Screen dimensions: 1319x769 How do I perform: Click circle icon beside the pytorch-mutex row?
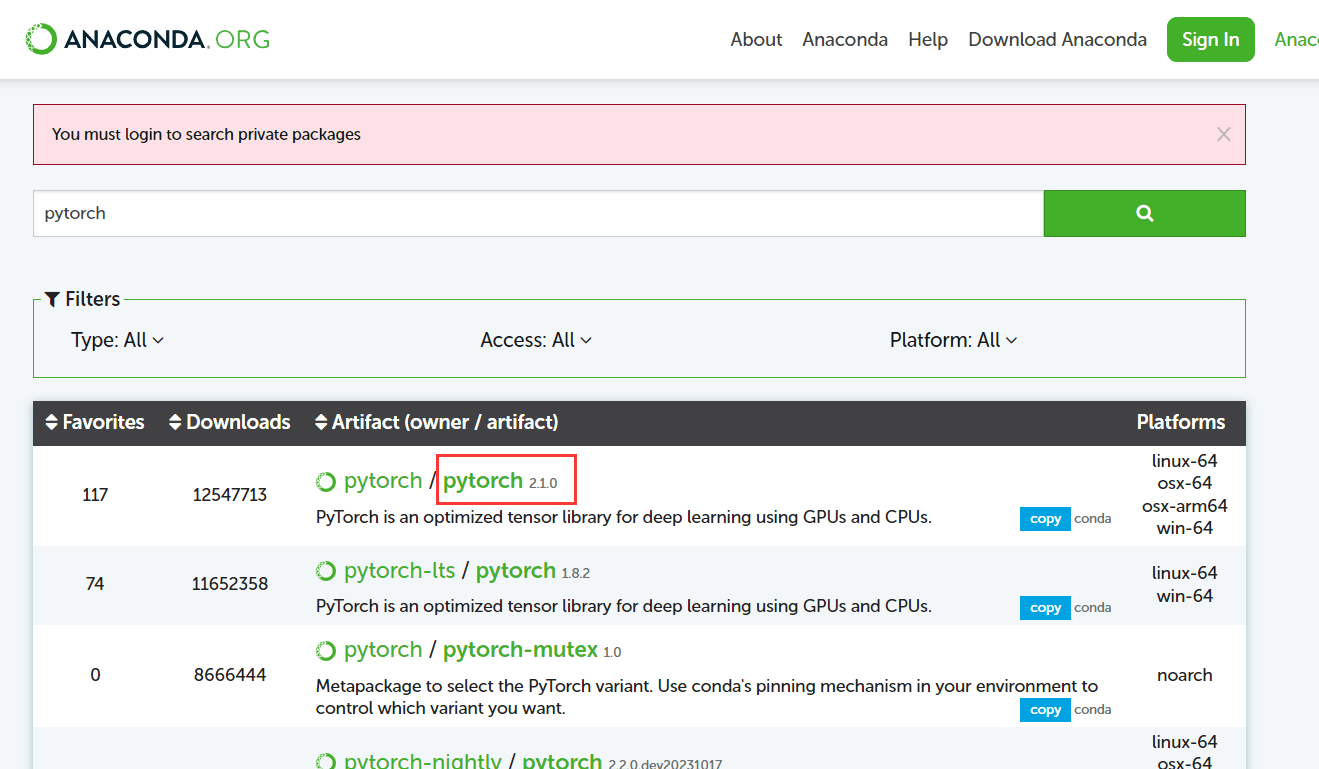326,651
